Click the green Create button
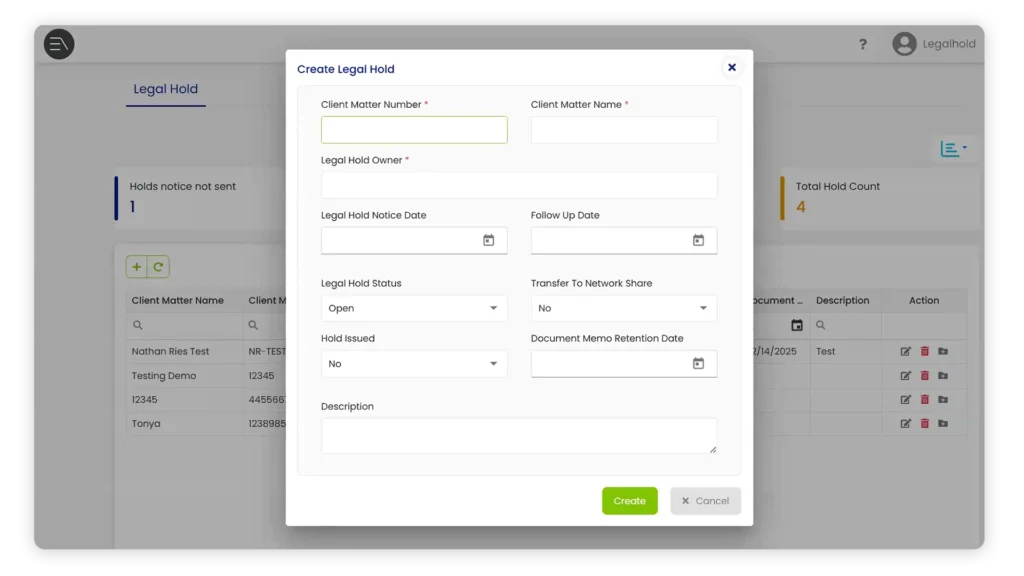Image resolution: width=1024 pixels, height=576 pixels. click(629, 500)
